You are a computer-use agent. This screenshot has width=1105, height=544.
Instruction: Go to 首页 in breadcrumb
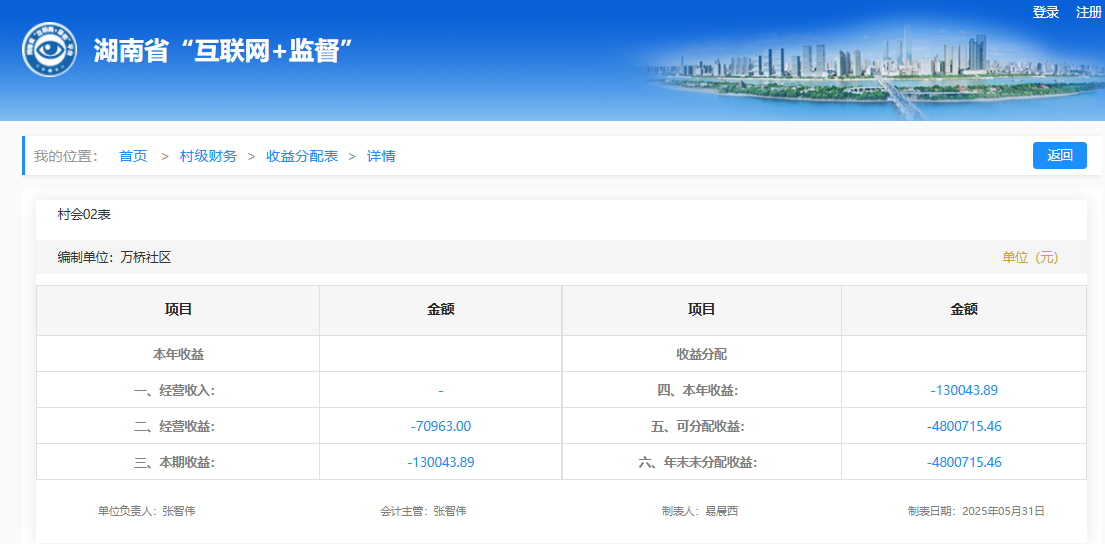[133, 156]
